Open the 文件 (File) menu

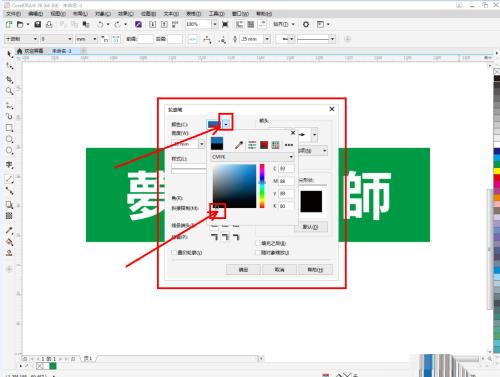point(13,14)
